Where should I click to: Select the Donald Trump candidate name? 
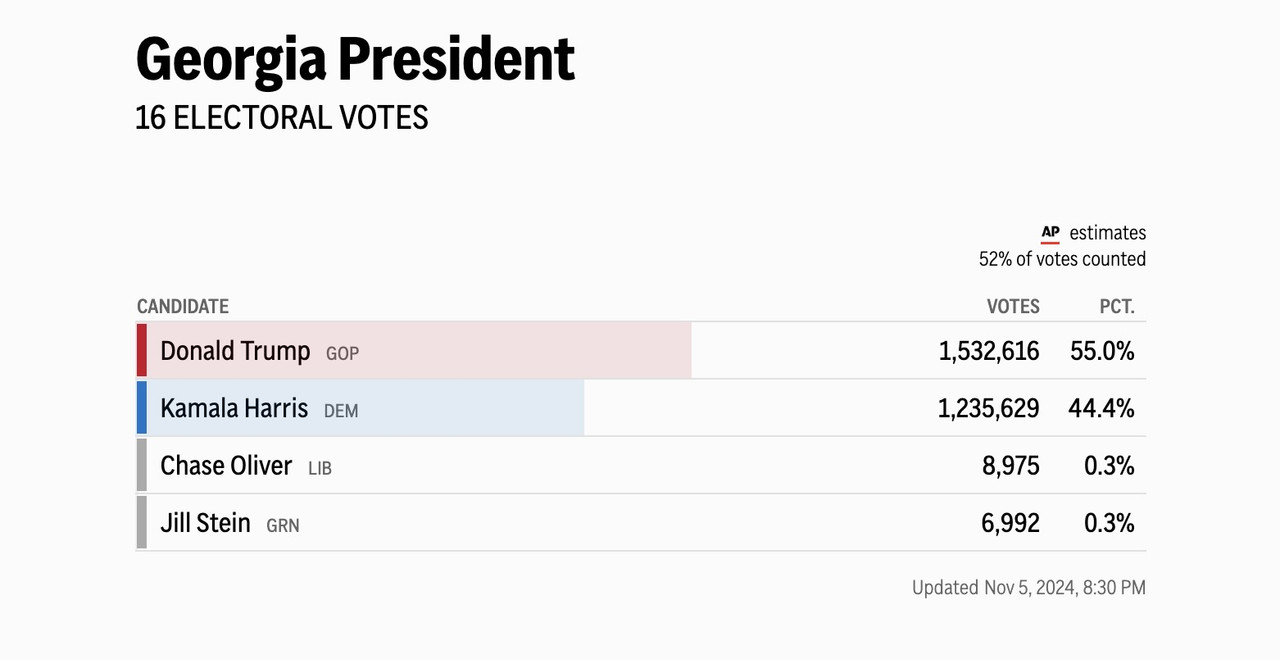pyautogui.click(x=235, y=351)
